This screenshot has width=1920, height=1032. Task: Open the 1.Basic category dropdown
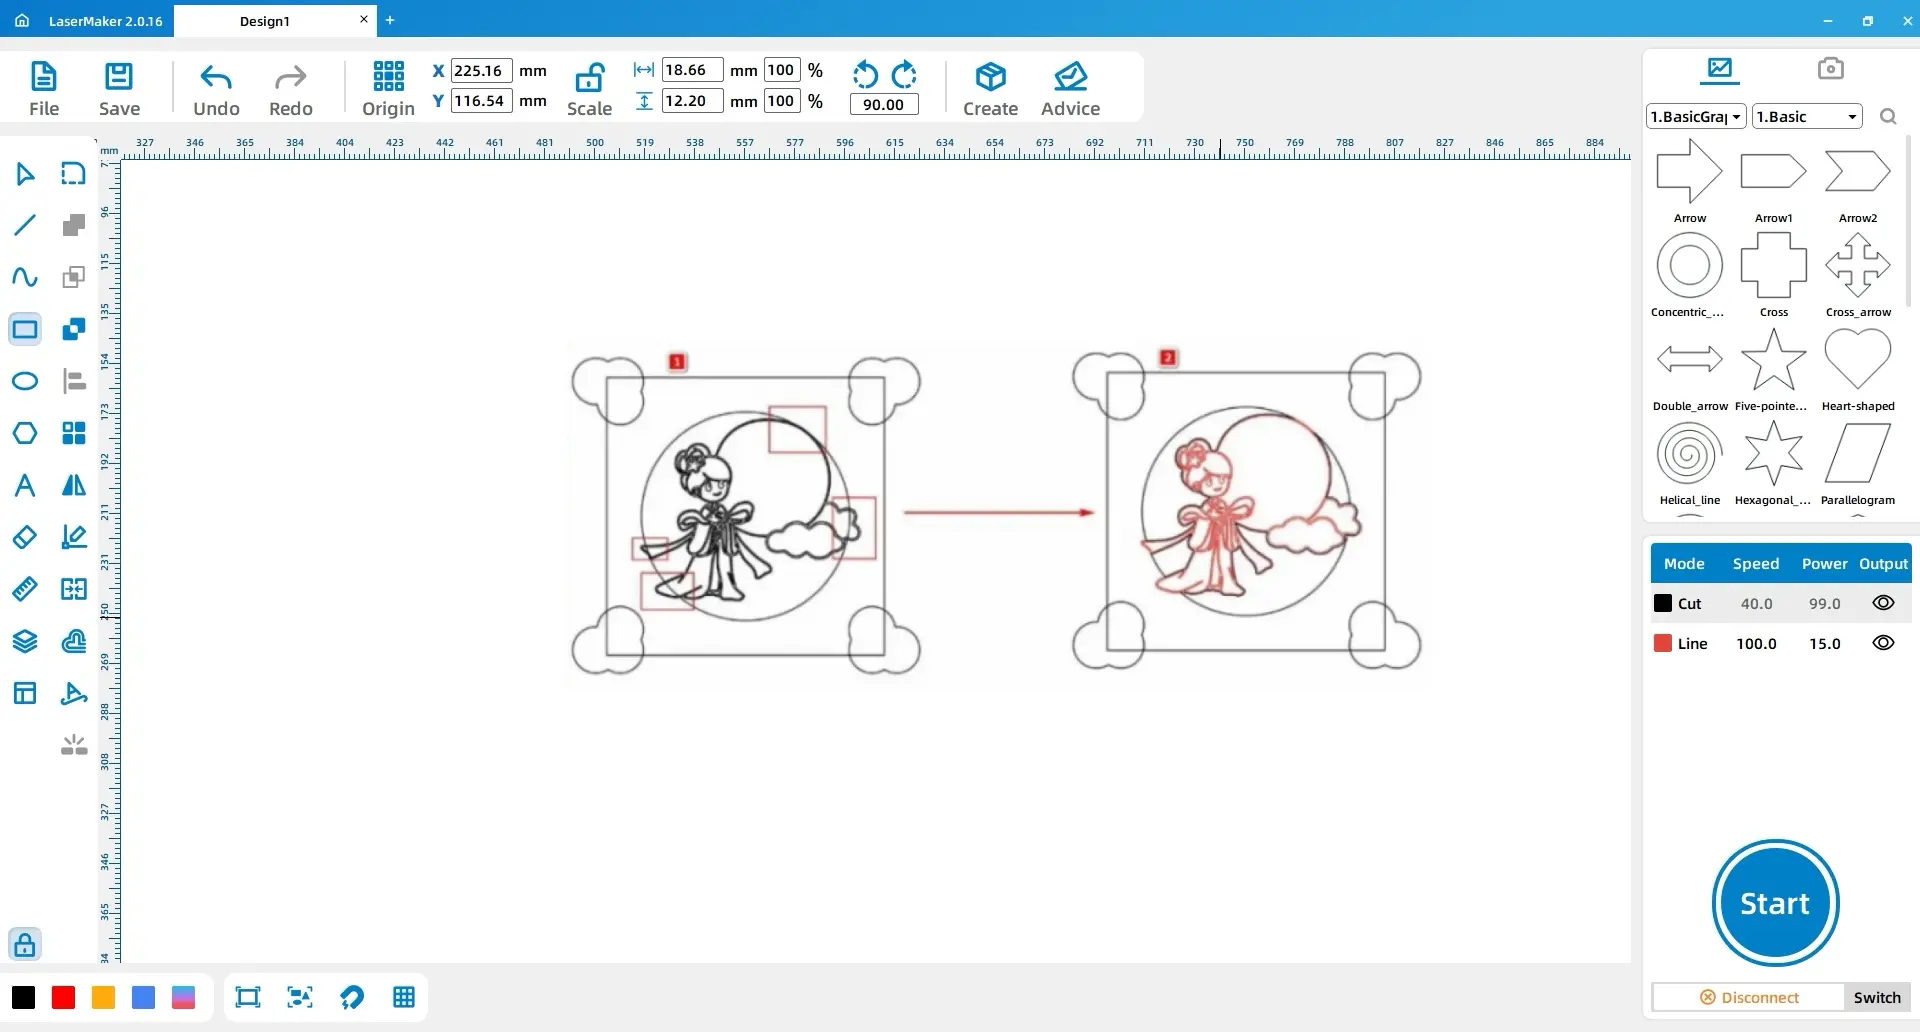[x=1807, y=116]
